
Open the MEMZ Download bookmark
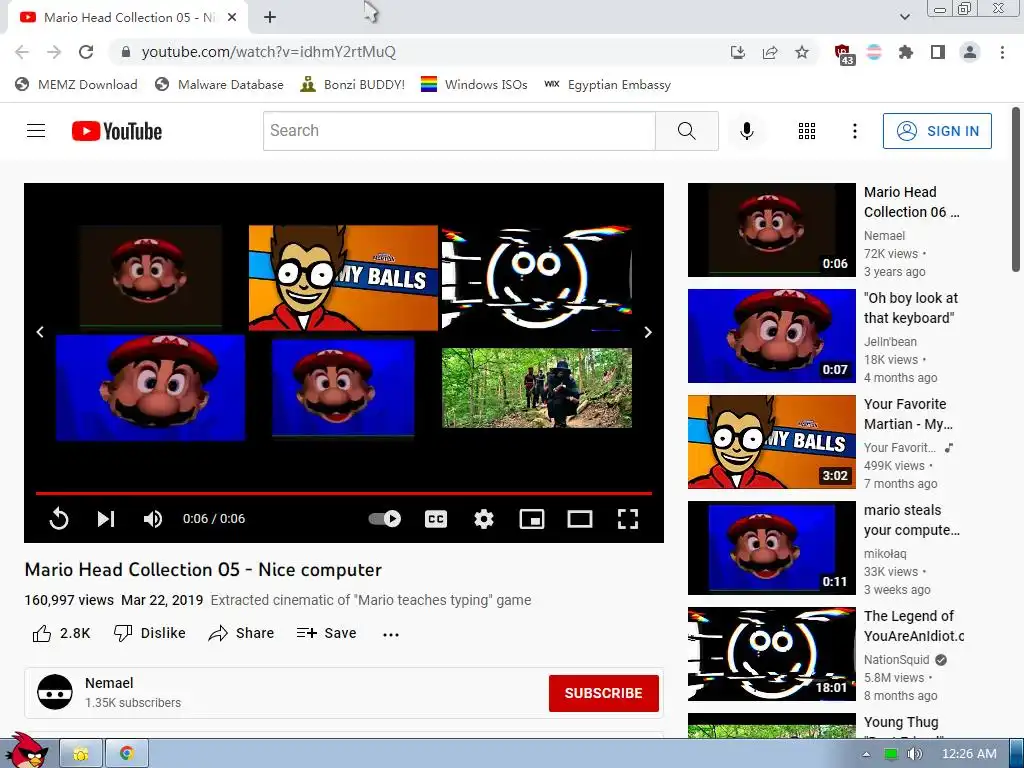tap(76, 84)
